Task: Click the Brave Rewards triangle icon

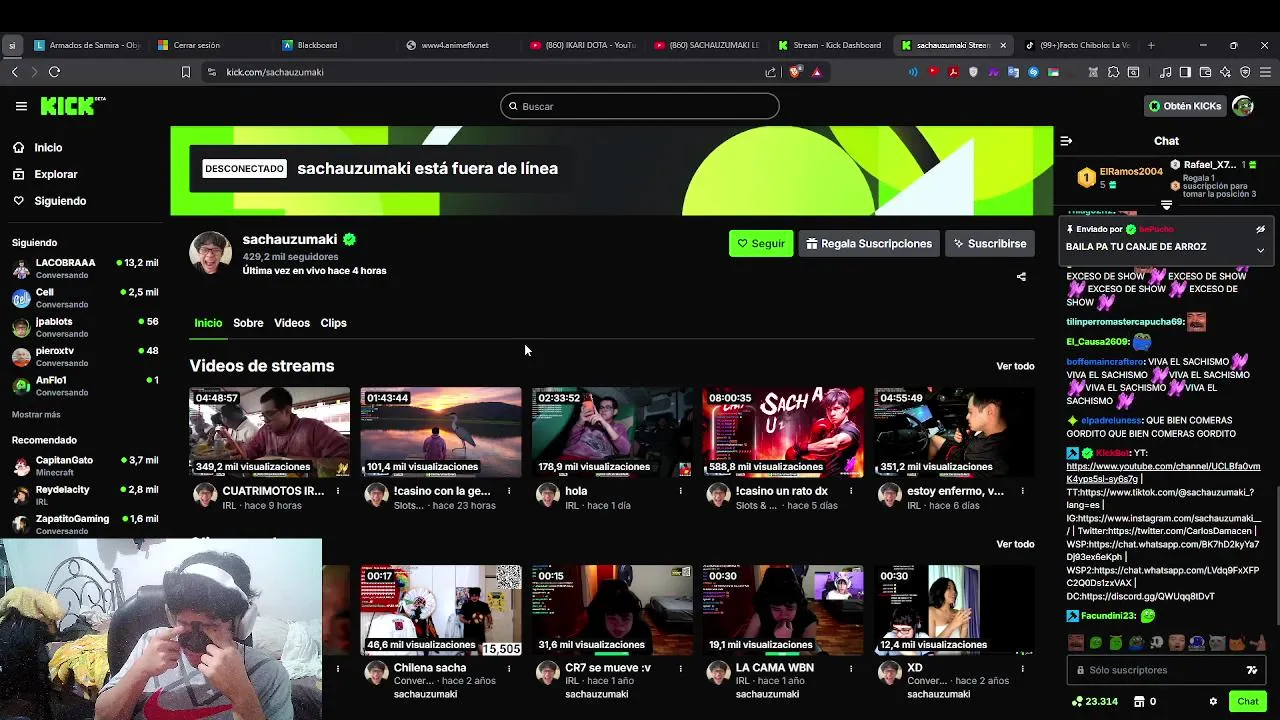Action: pyautogui.click(x=816, y=72)
